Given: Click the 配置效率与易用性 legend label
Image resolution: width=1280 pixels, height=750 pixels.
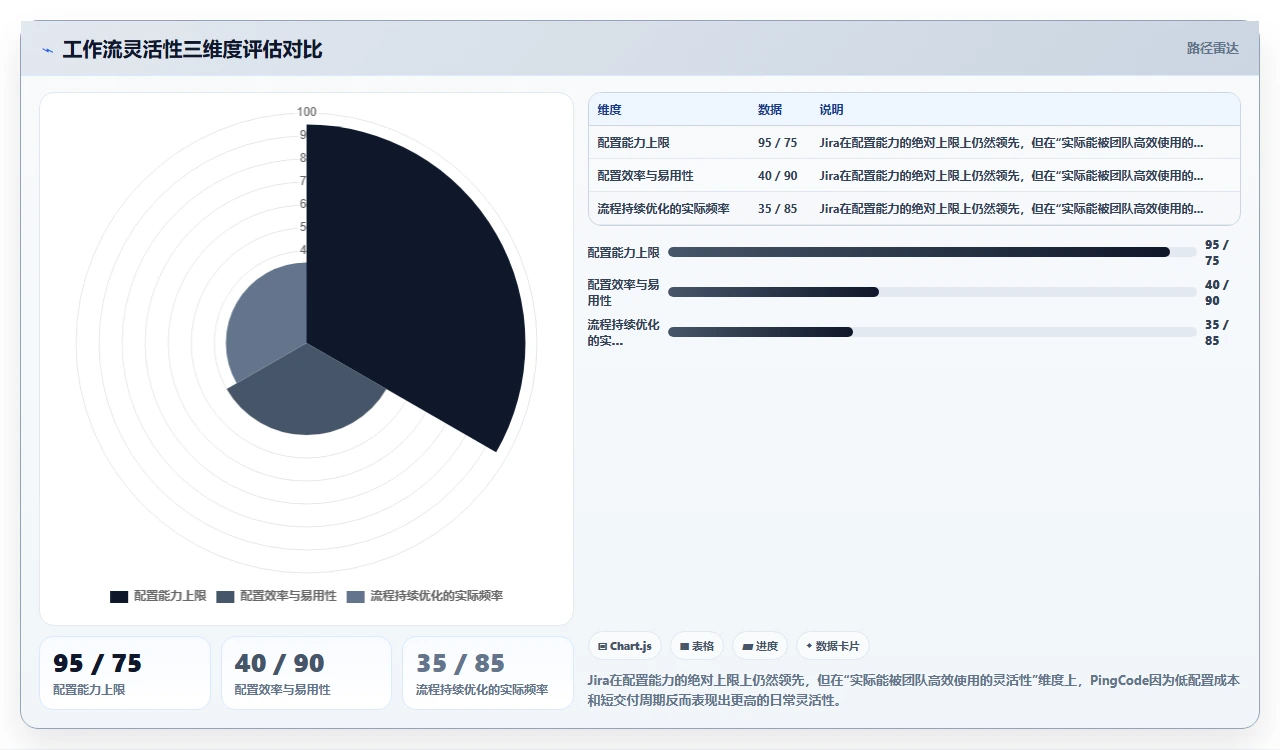Looking at the screenshot, I should click(x=288, y=596).
